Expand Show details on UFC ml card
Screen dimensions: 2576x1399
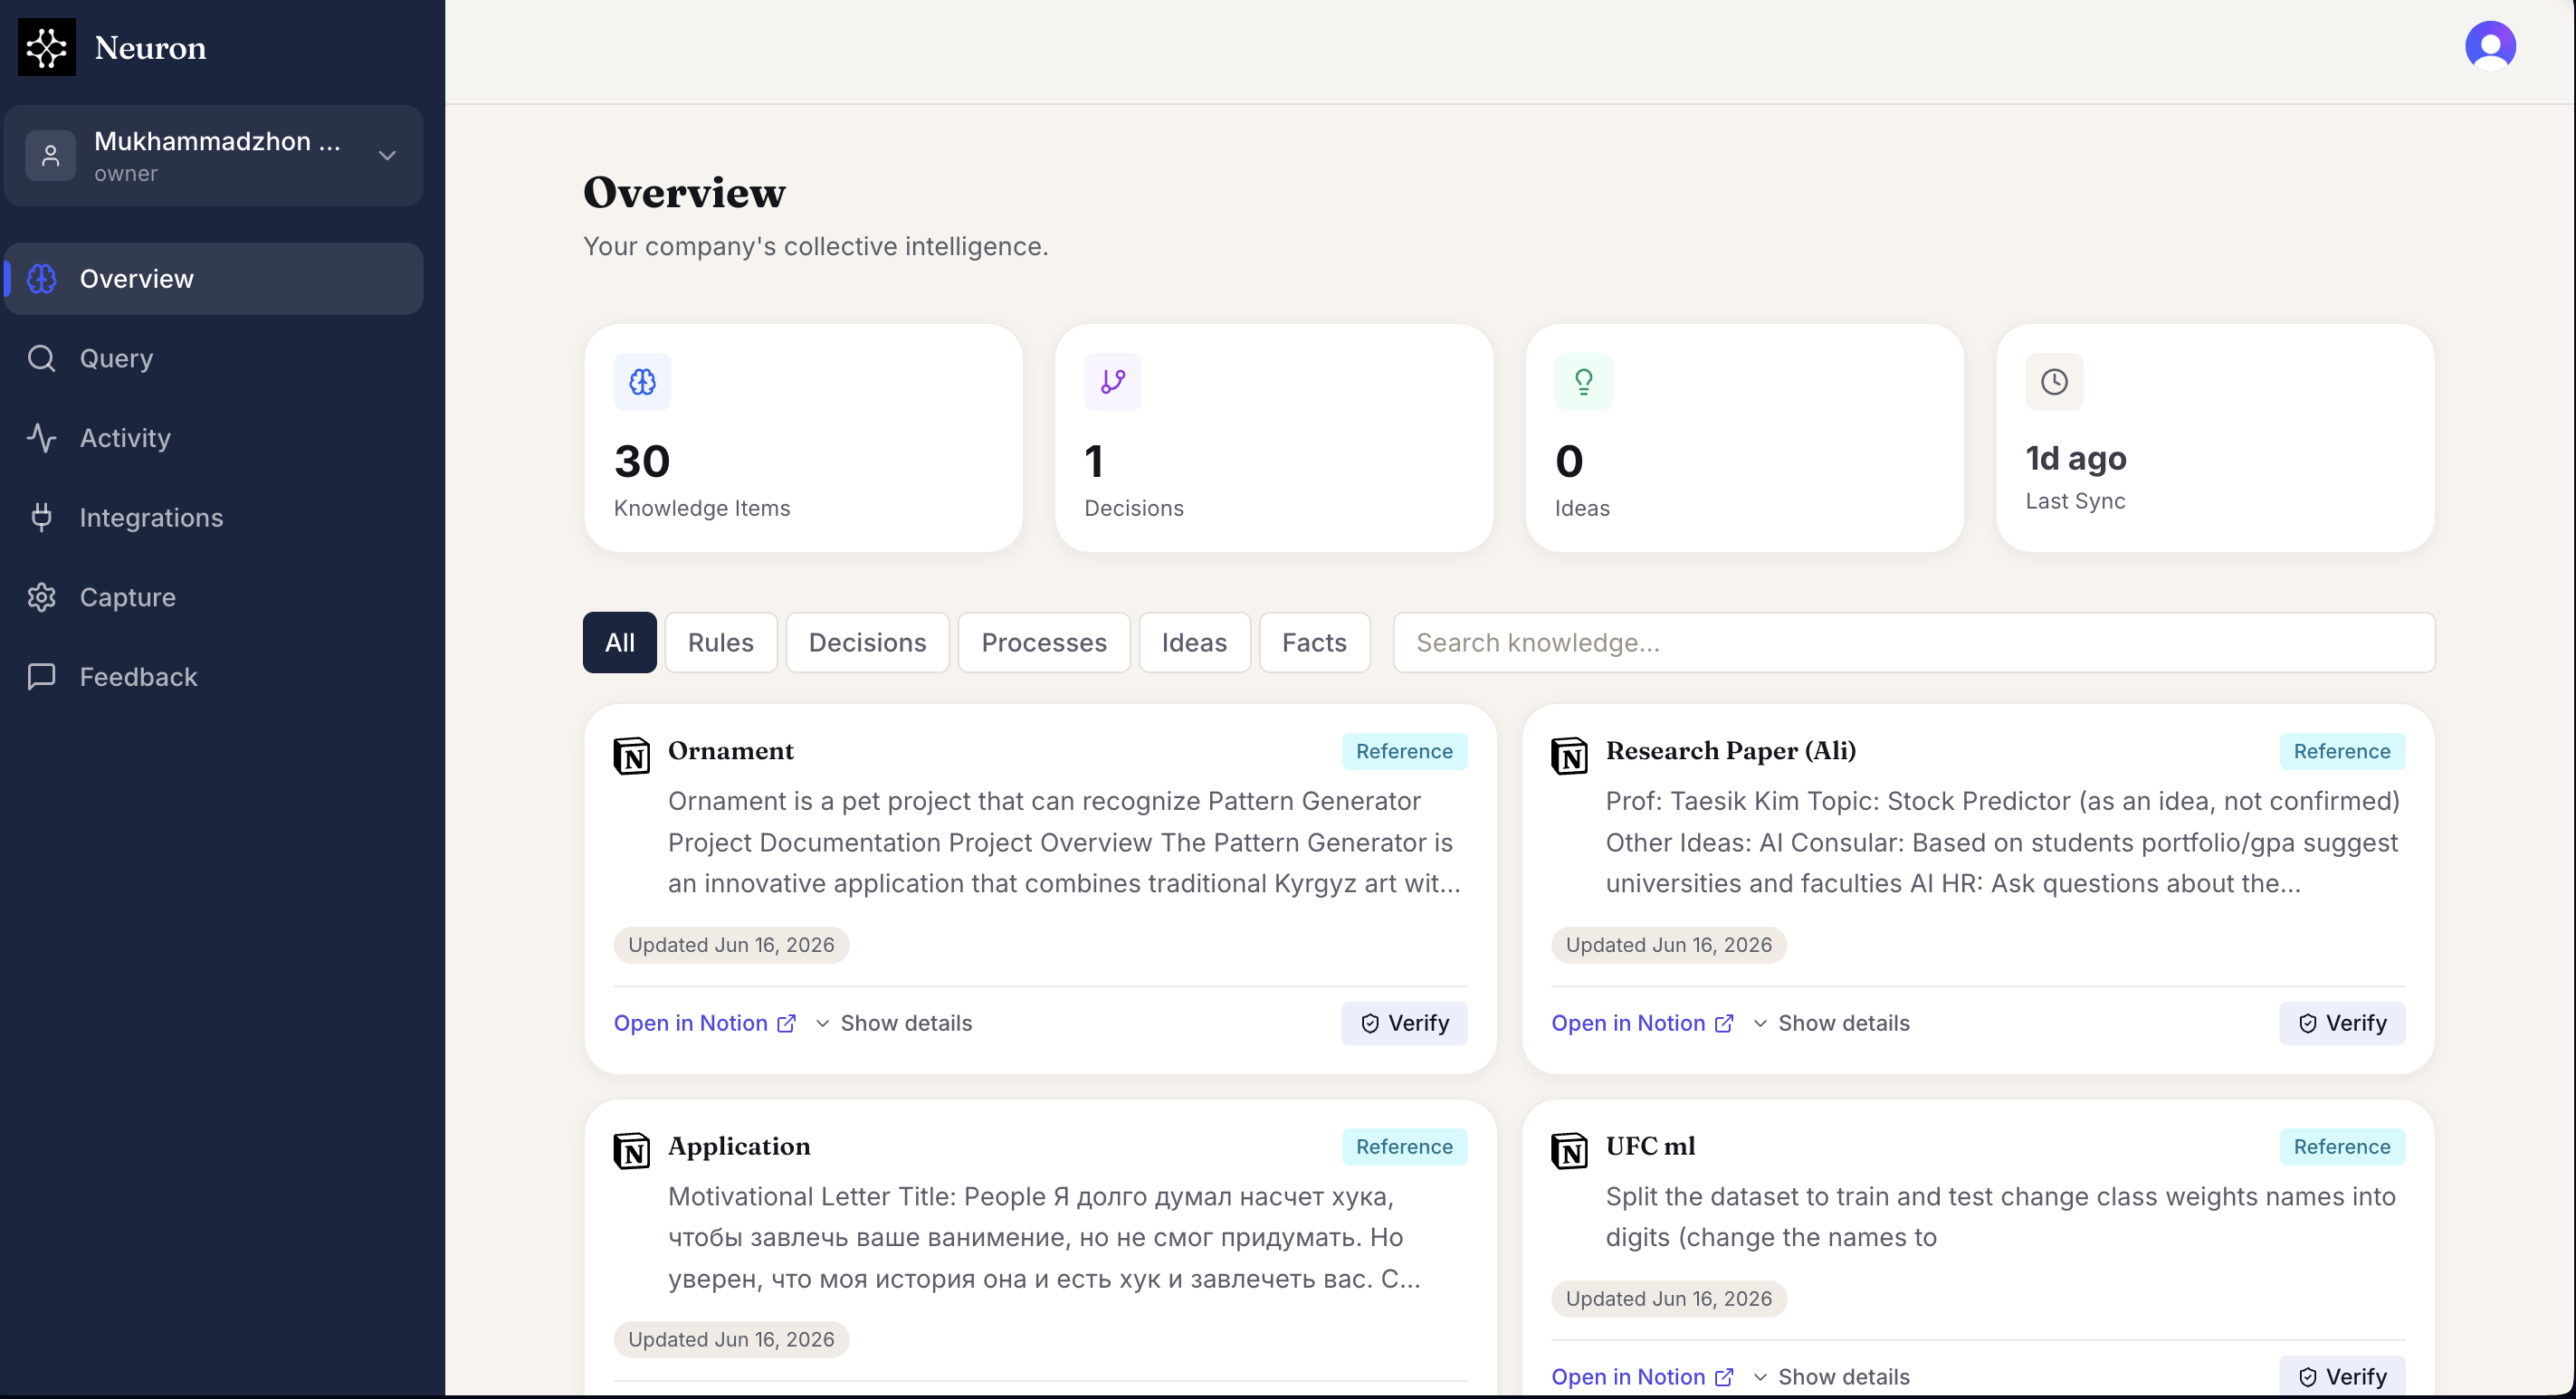point(1831,1377)
